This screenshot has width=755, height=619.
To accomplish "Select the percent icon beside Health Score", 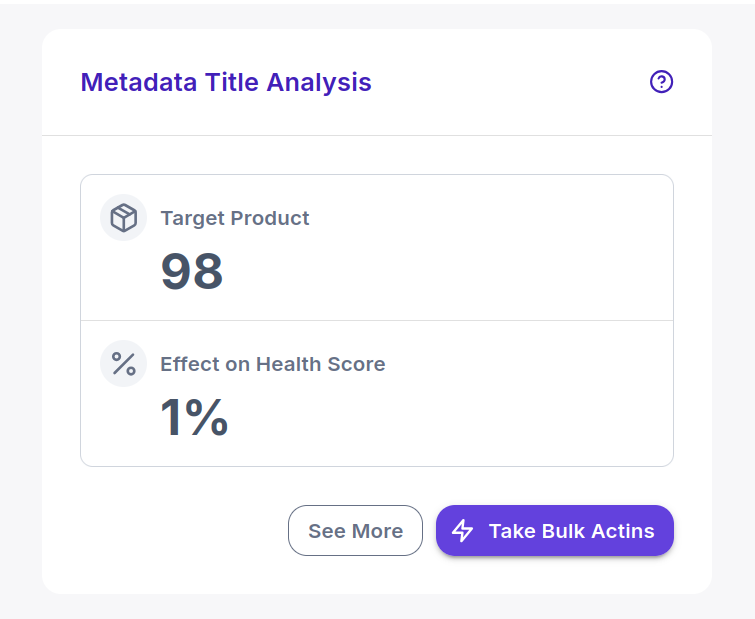I will 123,363.
